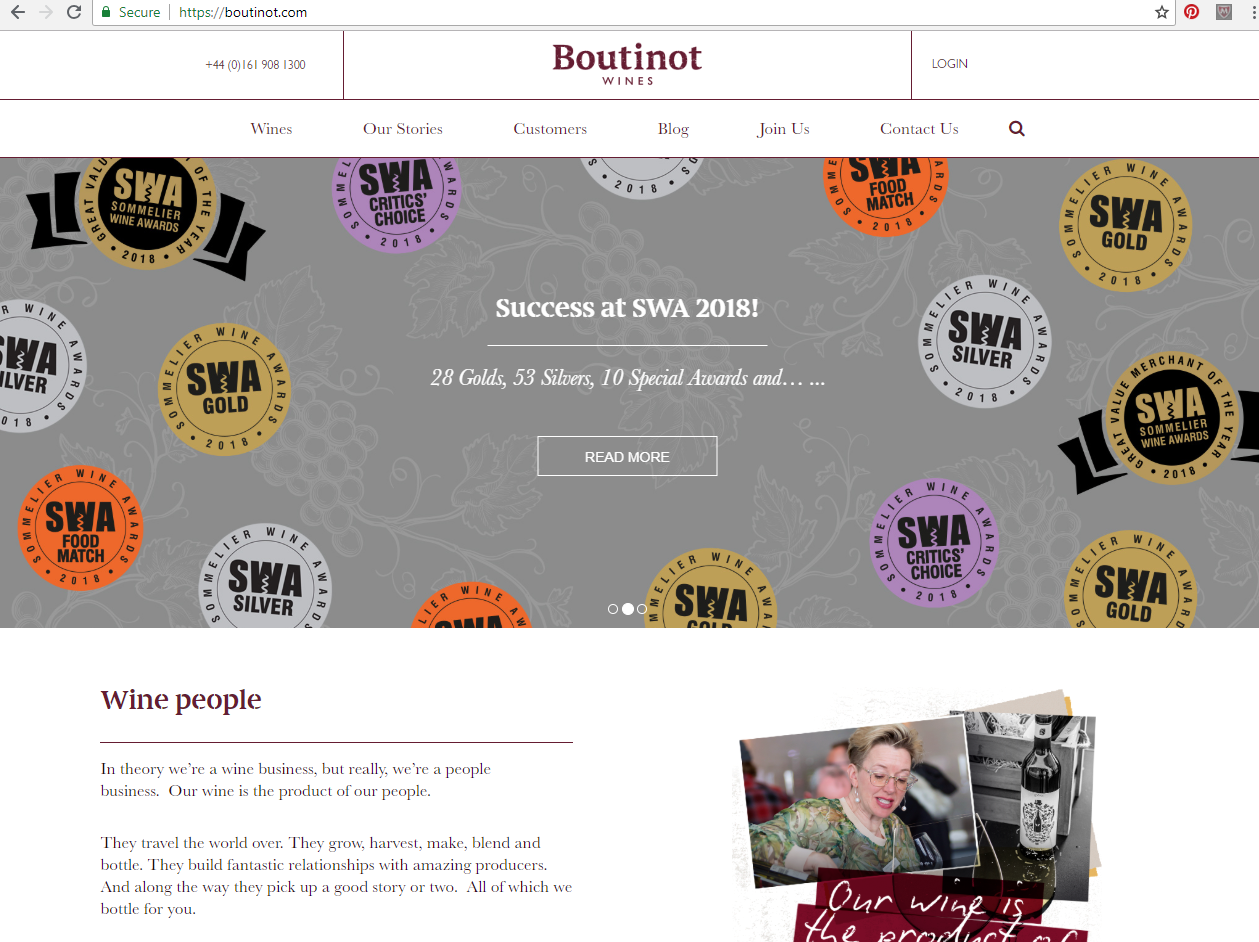Click the LOGIN link
The image size is (1259, 942).
pyautogui.click(x=950, y=64)
